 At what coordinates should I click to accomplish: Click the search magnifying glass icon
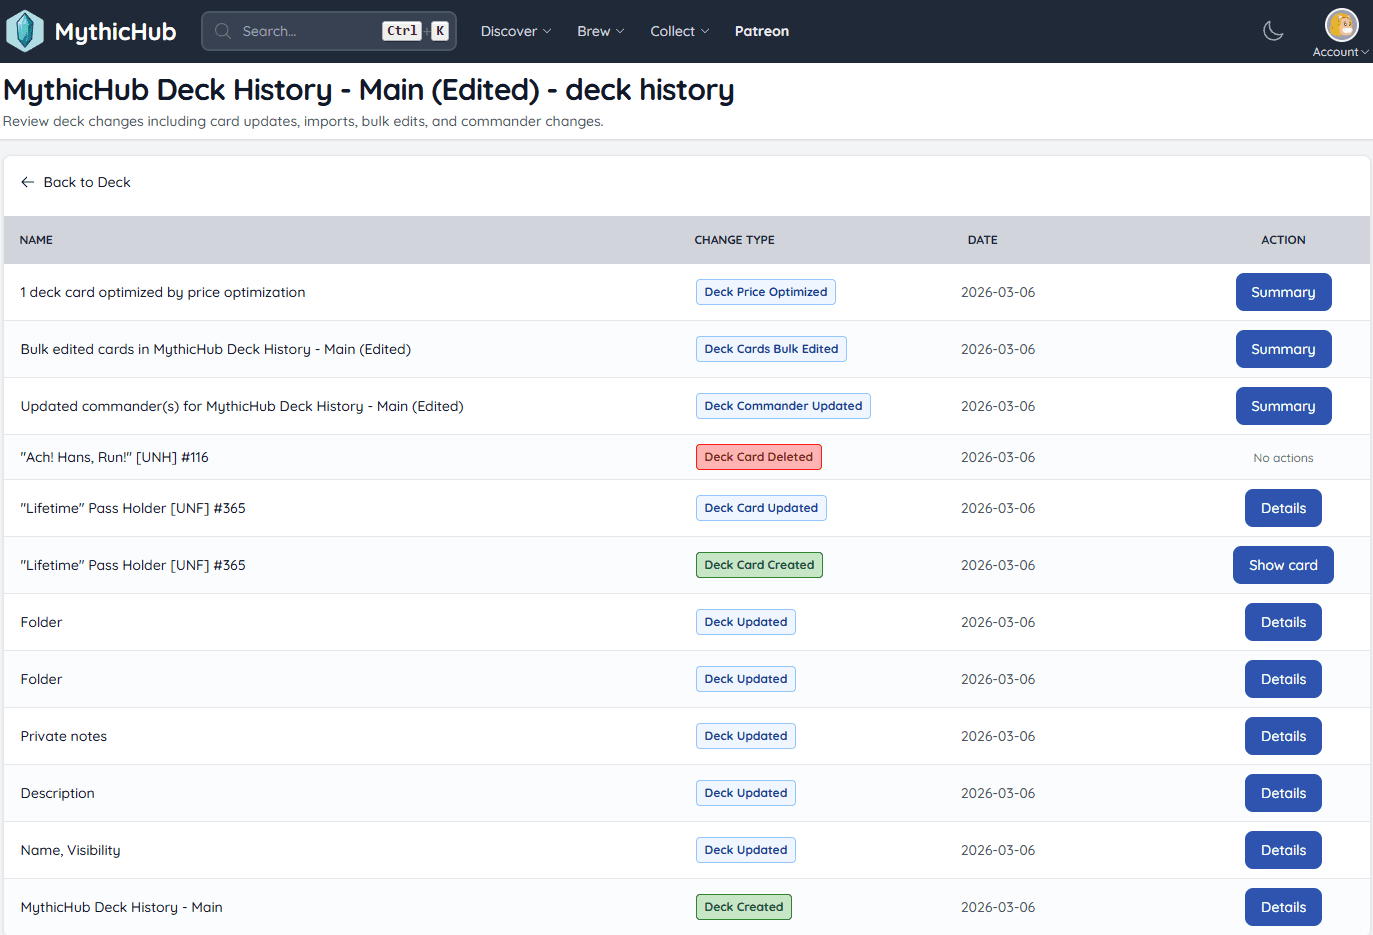click(222, 30)
